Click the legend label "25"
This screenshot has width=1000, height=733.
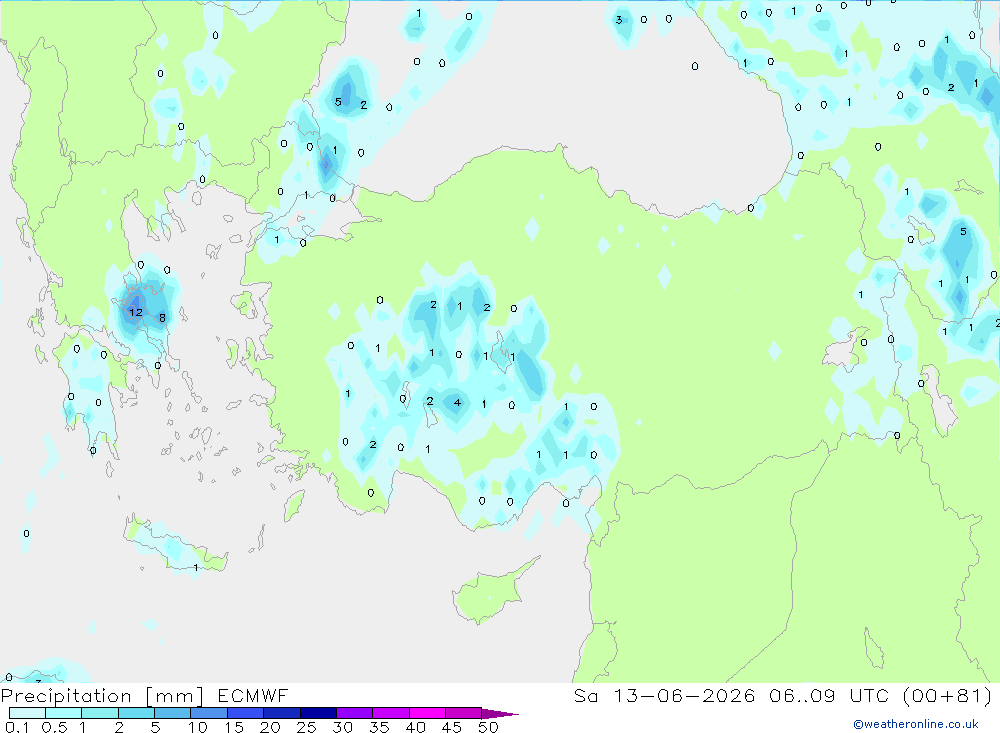pyautogui.click(x=306, y=727)
